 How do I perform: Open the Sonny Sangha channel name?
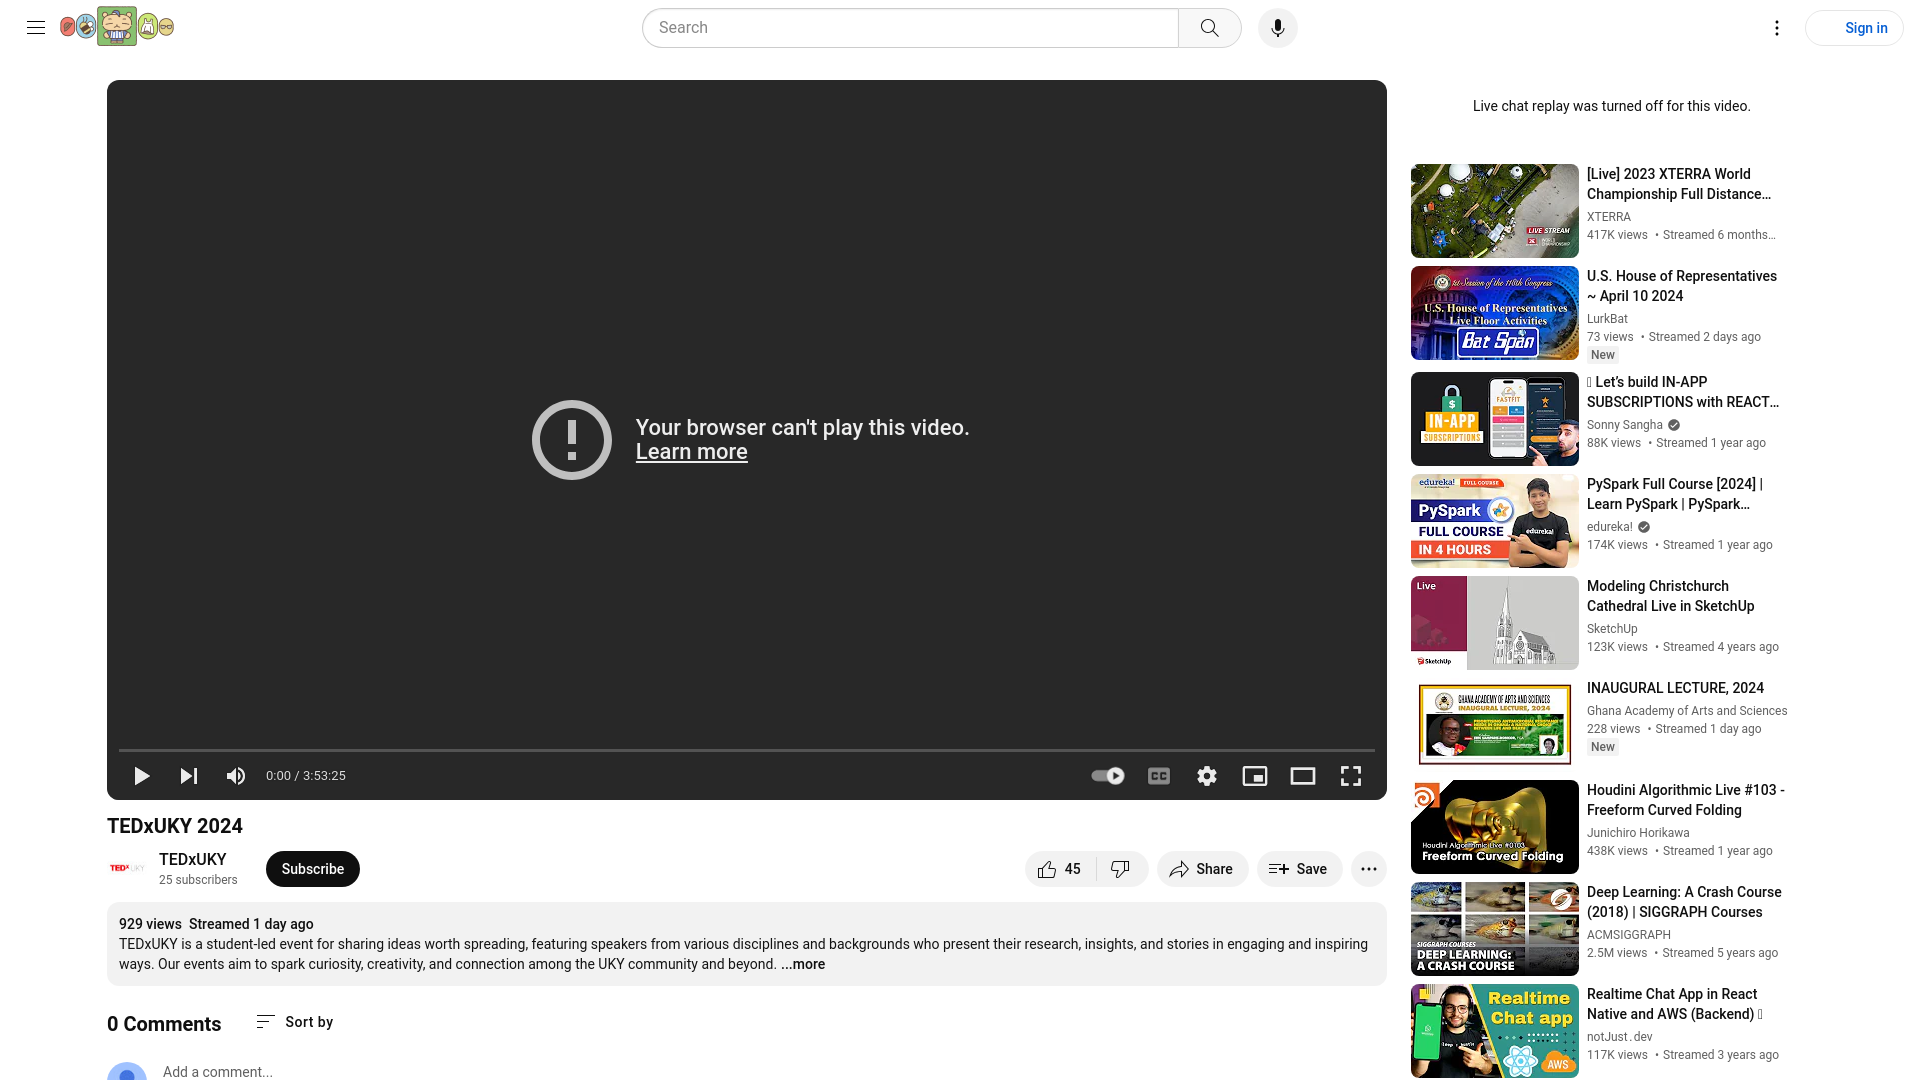[1624, 425]
